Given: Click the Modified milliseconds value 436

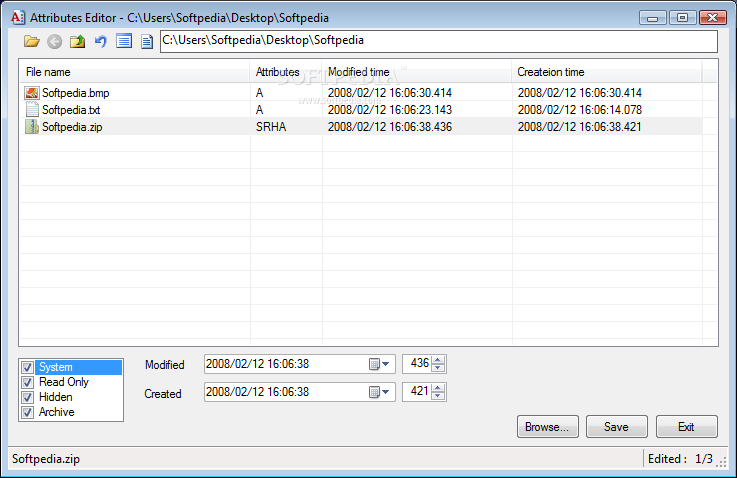Looking at the screenshot, I should point(419,363).
